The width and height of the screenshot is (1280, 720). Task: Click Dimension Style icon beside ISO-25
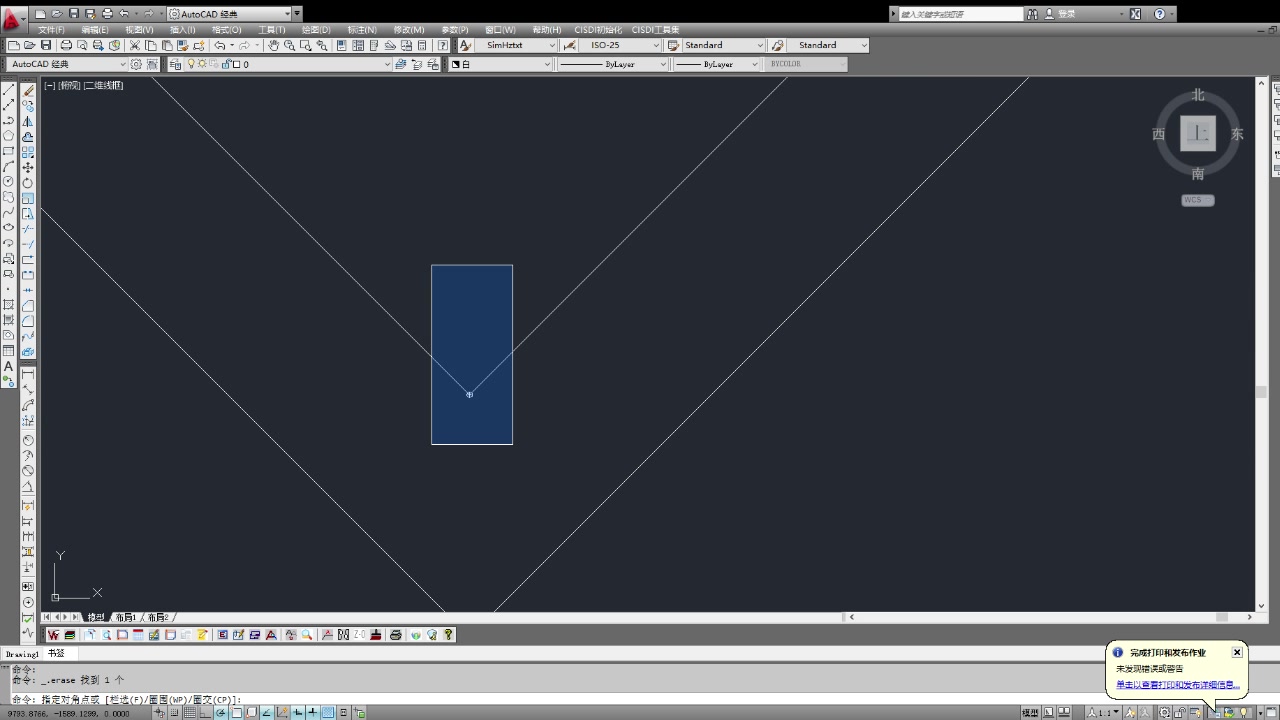pyautogui.click(x=569, y=45)
